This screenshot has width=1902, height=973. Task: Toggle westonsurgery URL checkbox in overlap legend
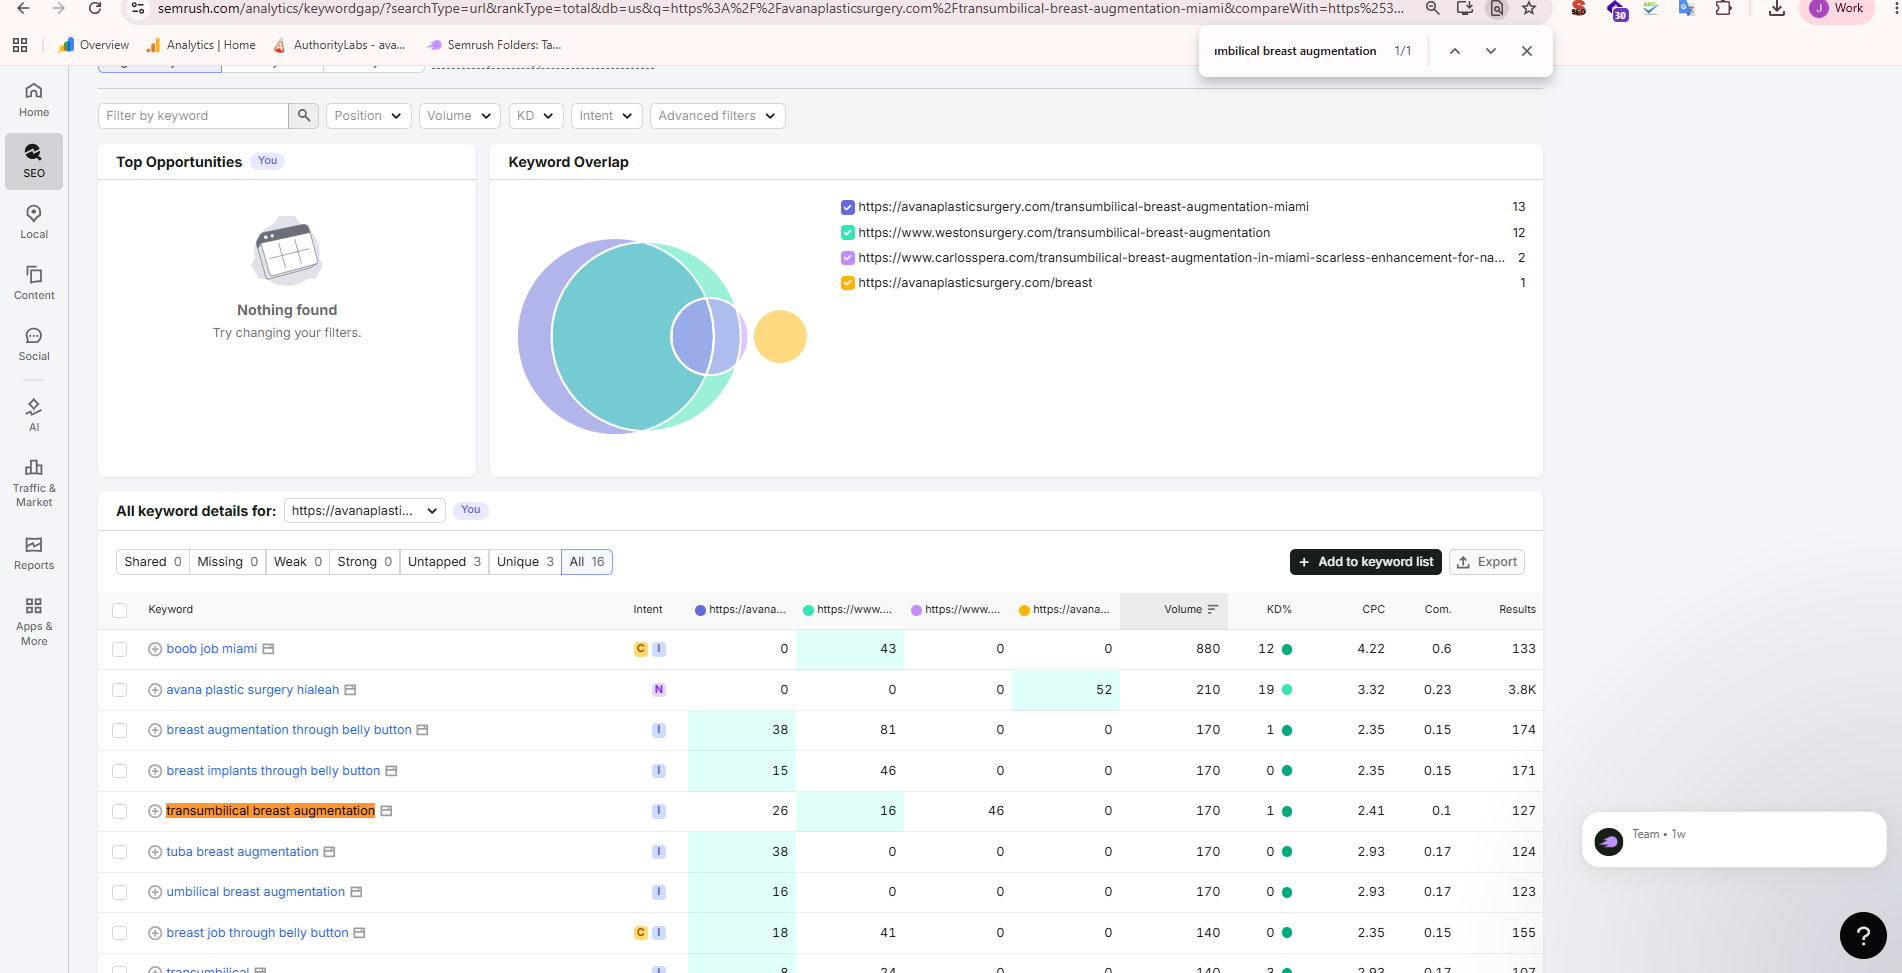848,233
